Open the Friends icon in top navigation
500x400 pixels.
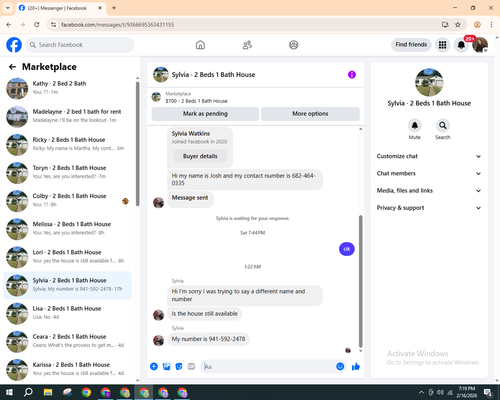click(x=247, y=45)
